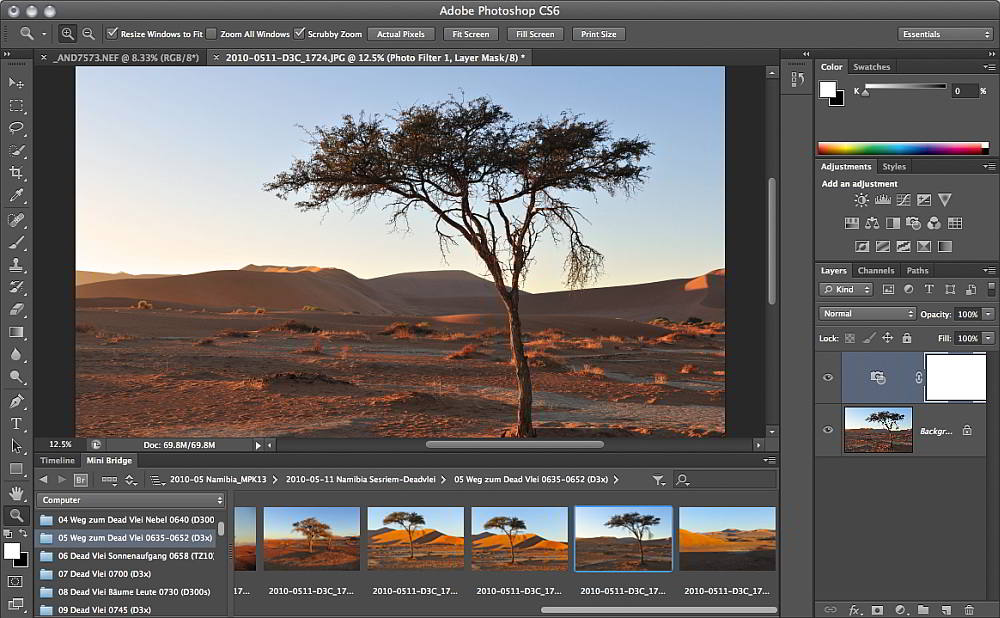The width and height of the screenshot is (1000, 618).
Task: Click the delete layer trash icon
Action: point(969,609)
